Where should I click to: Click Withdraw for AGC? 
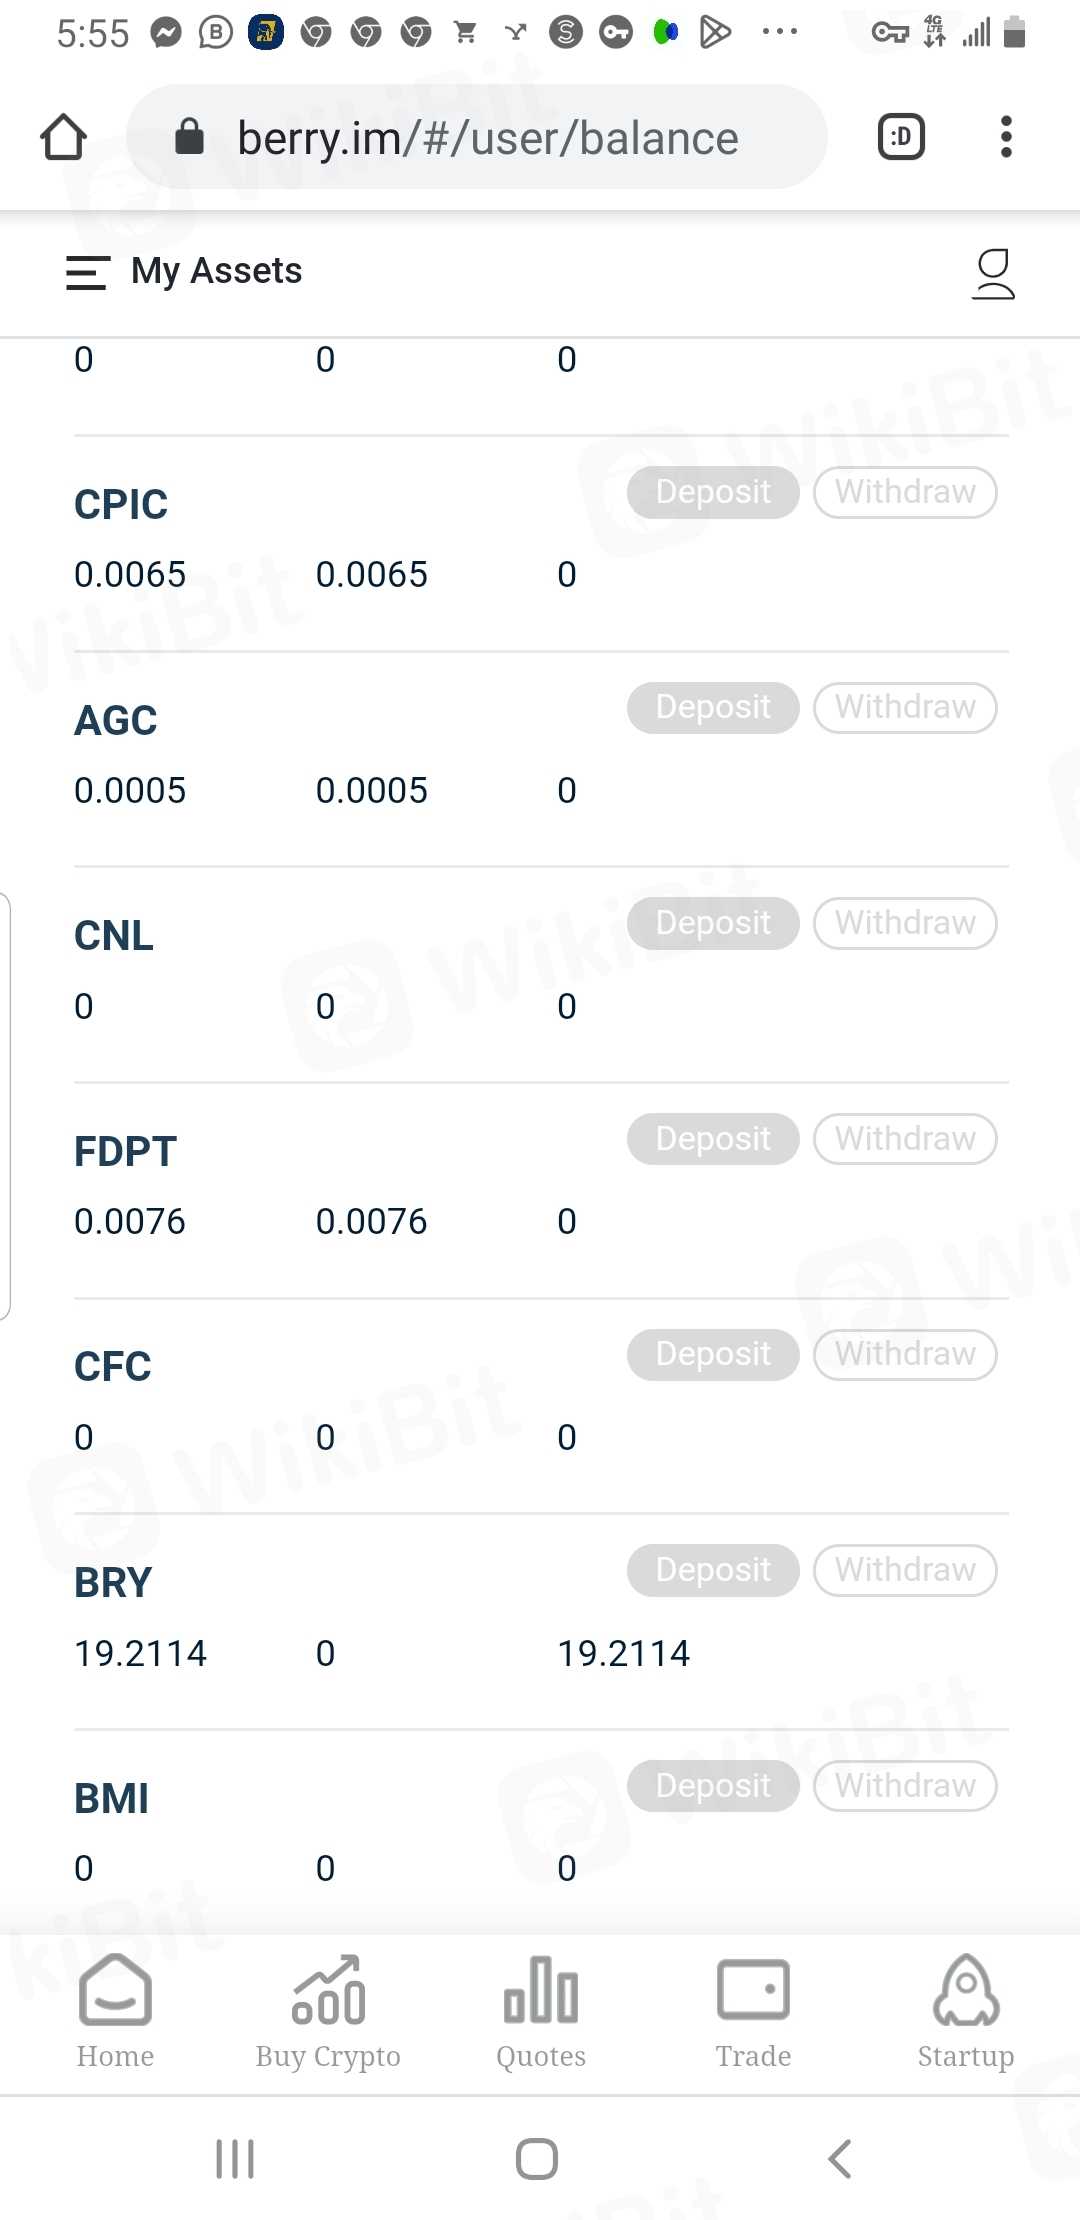pos(905,707)
